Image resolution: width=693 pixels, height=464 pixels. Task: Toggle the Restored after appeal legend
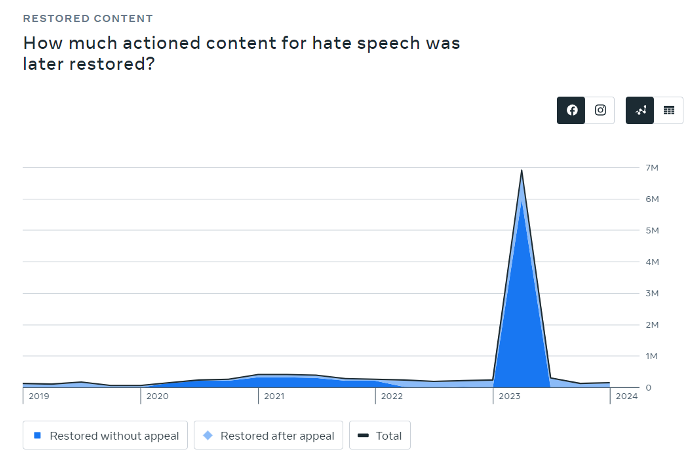pyautogui.click(x=268, y=436)
